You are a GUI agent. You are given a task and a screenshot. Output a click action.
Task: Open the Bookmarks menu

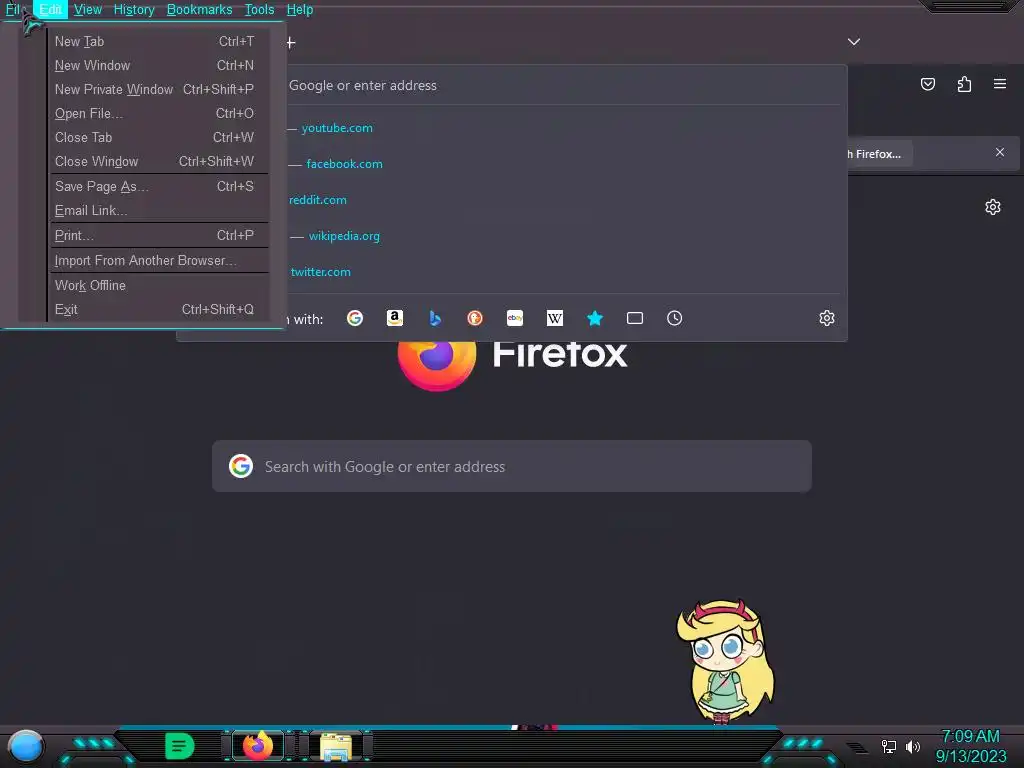pyautogui.click(x=199, y=10)
